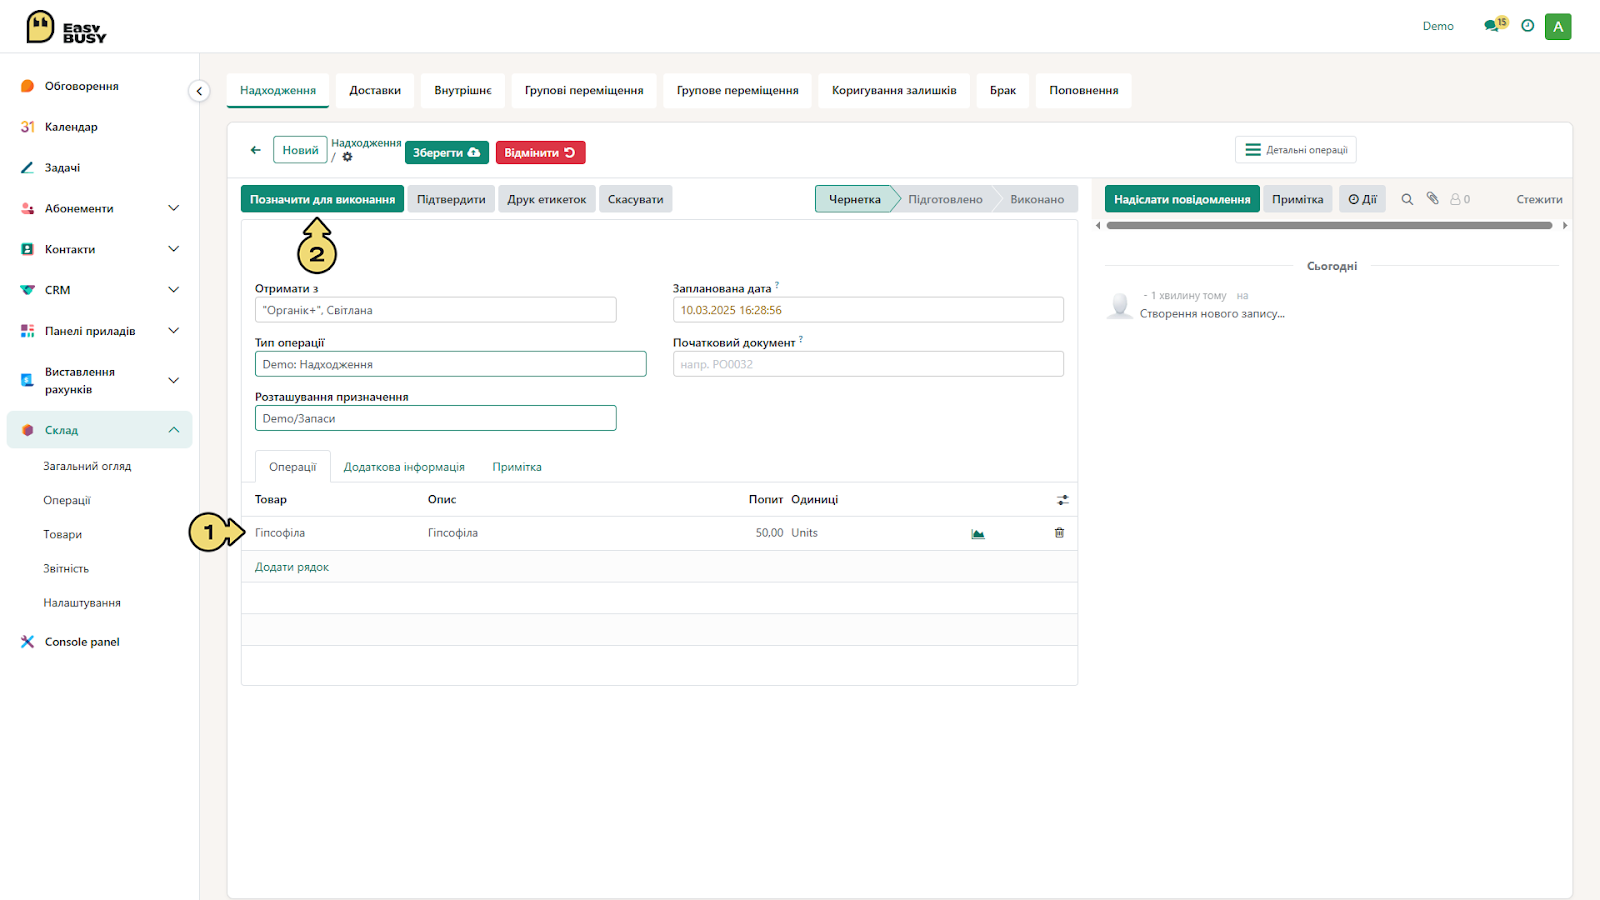
Task: Open Розташування призначення dropdown
Action: pos(435,418)
